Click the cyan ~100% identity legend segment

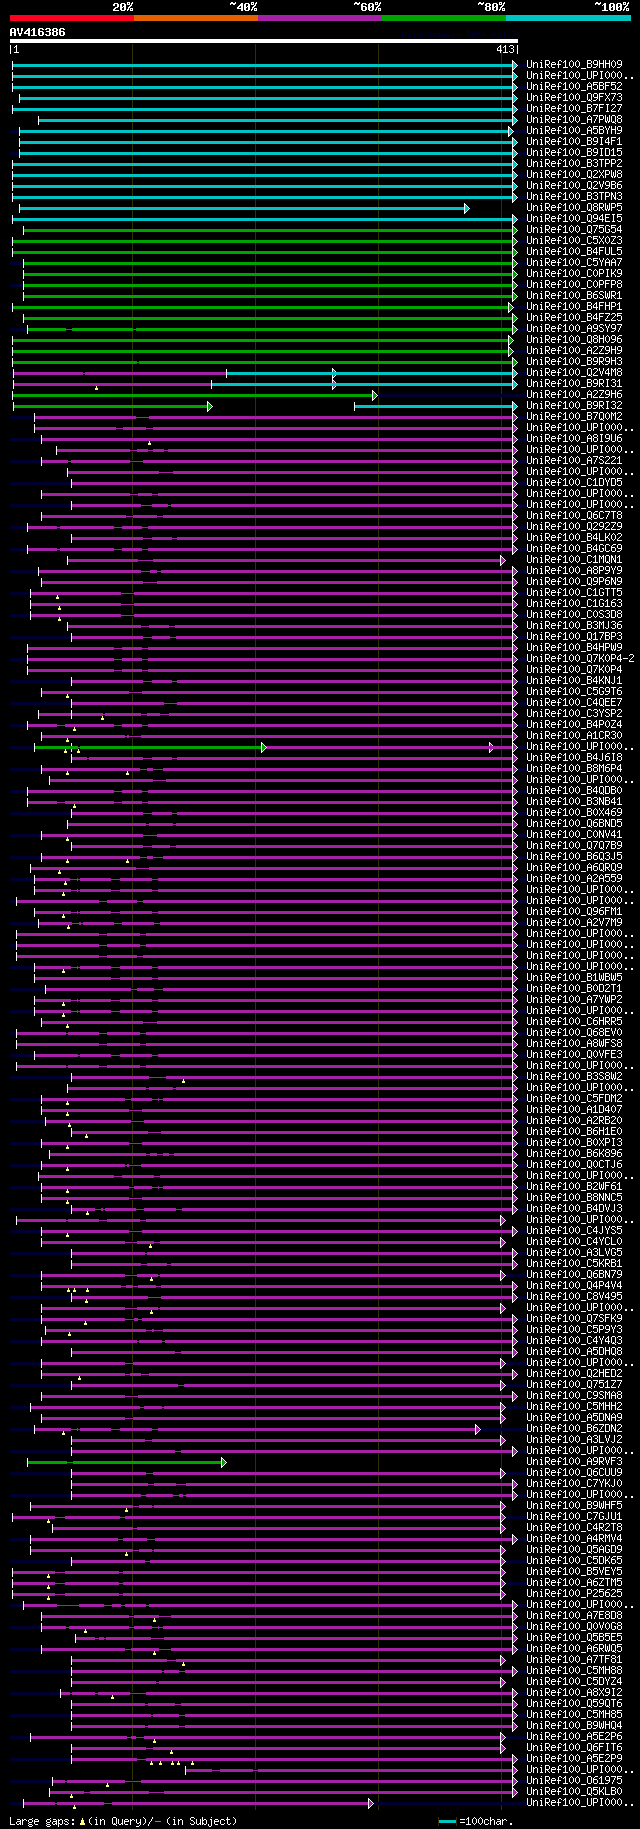(568, 18)
